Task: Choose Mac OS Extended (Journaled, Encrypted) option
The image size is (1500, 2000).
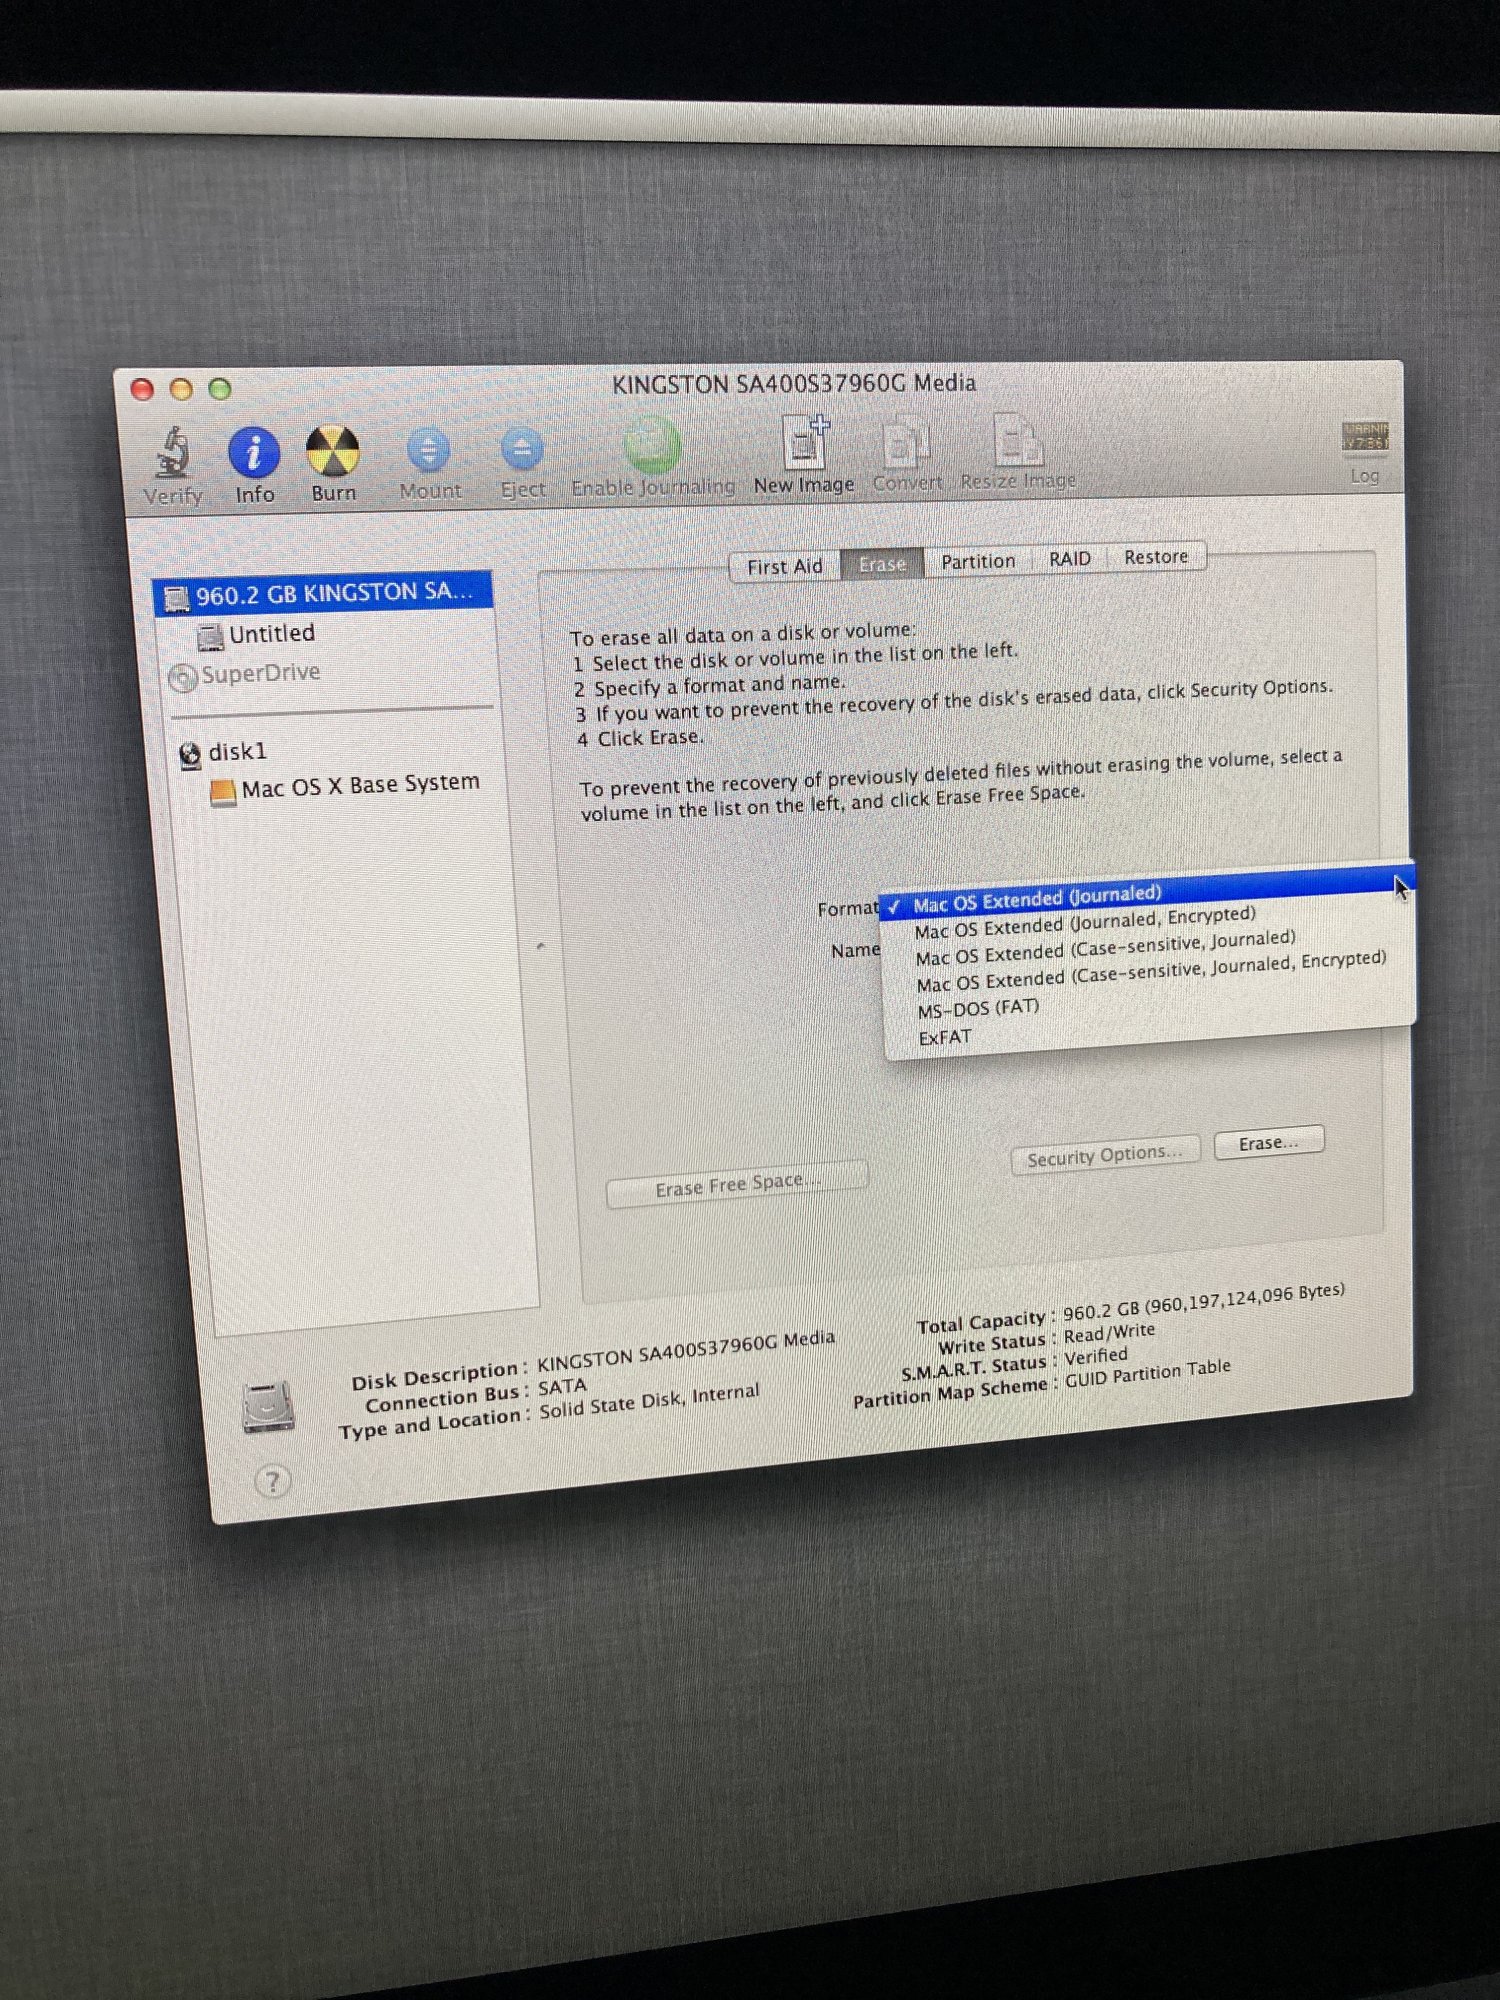Action: pyautogui.click(x=1085, y=921)
